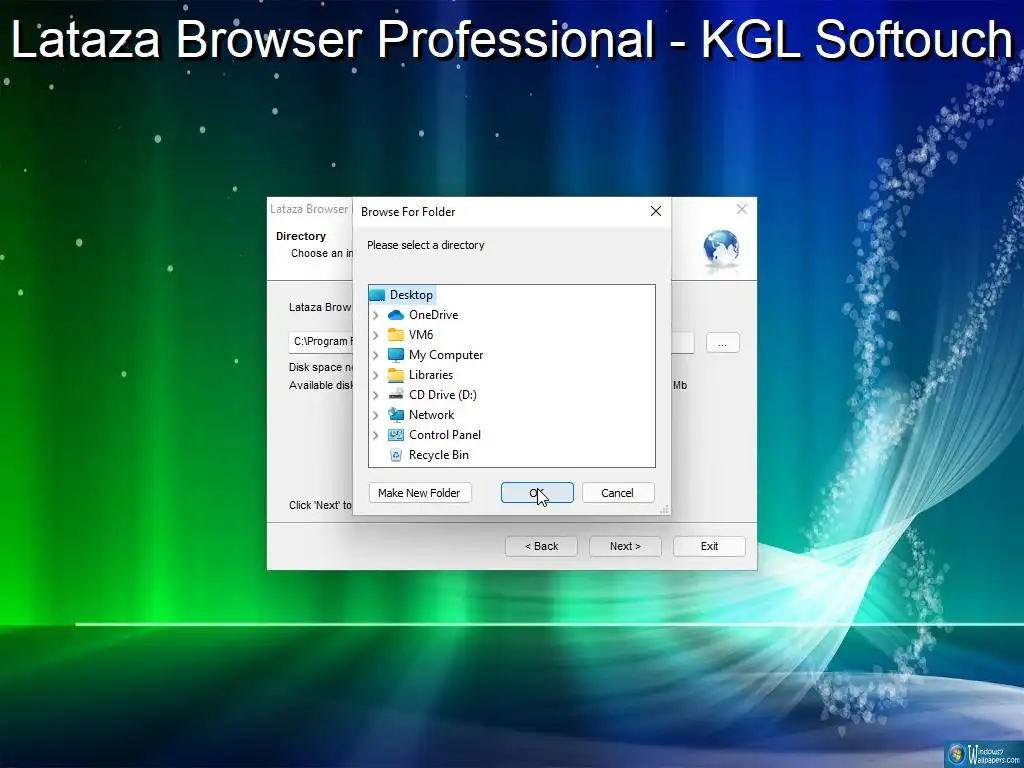Click Next in the installer wizard
Viewport: 1024px width, 768px height.
626,547
